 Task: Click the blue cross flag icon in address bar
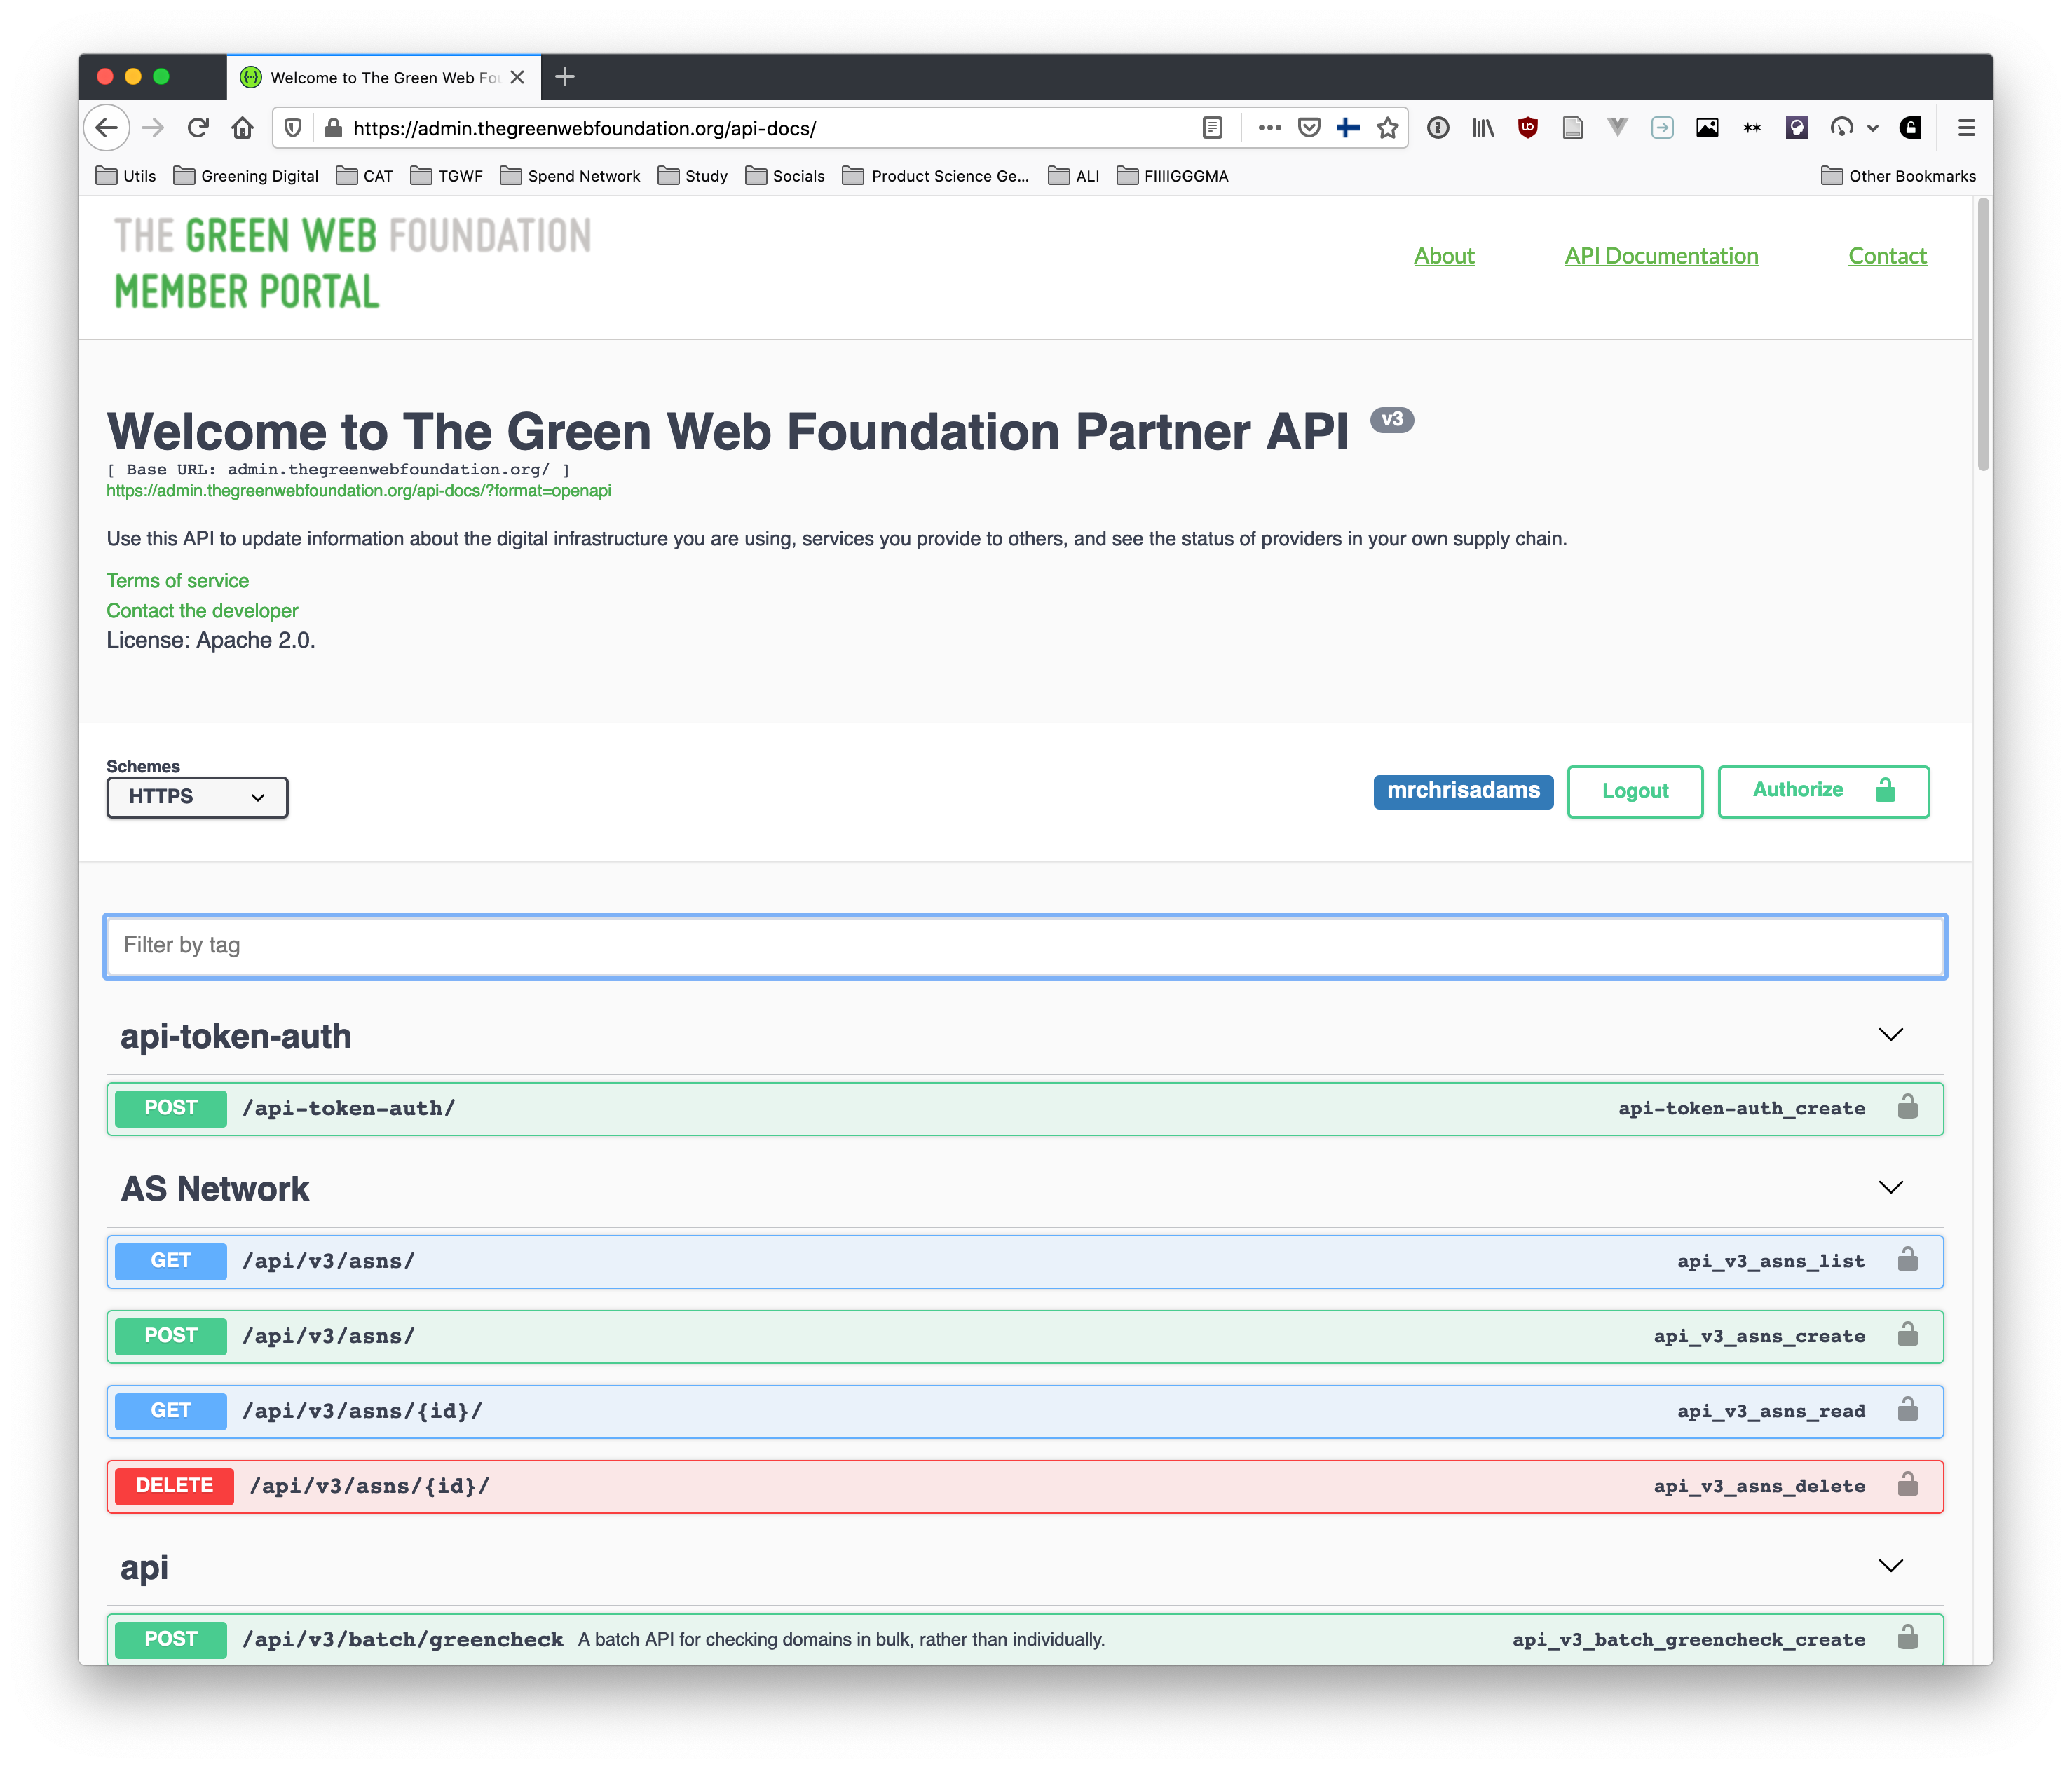pyautogui.click(x=1348, y=128)
